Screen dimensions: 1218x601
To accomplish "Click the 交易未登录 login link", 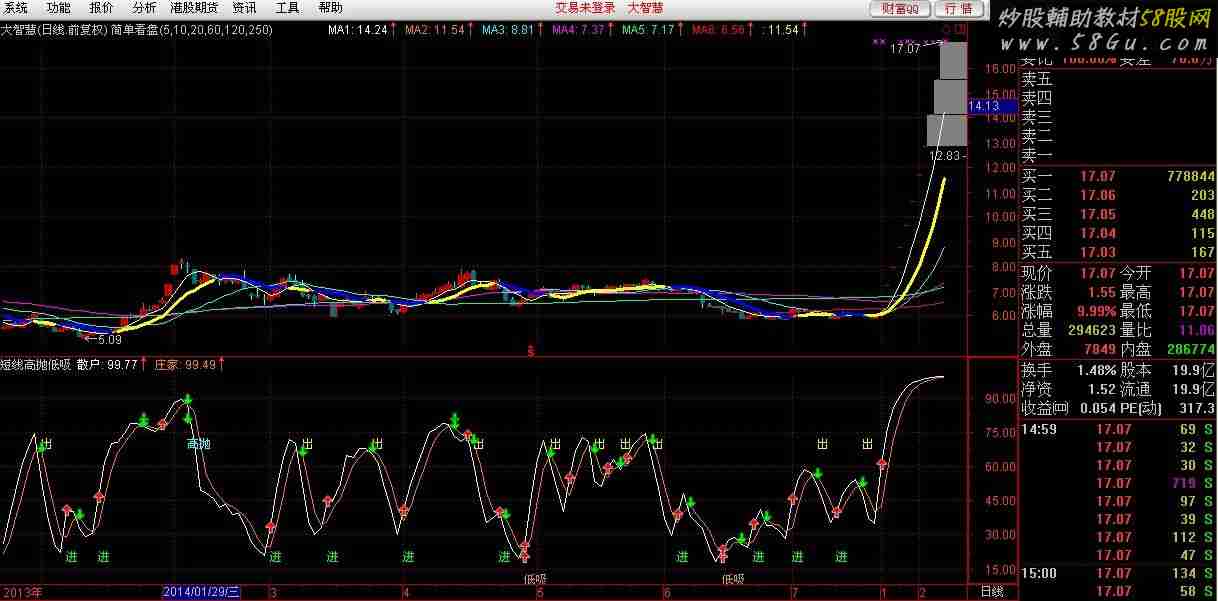I will point(586,8).
